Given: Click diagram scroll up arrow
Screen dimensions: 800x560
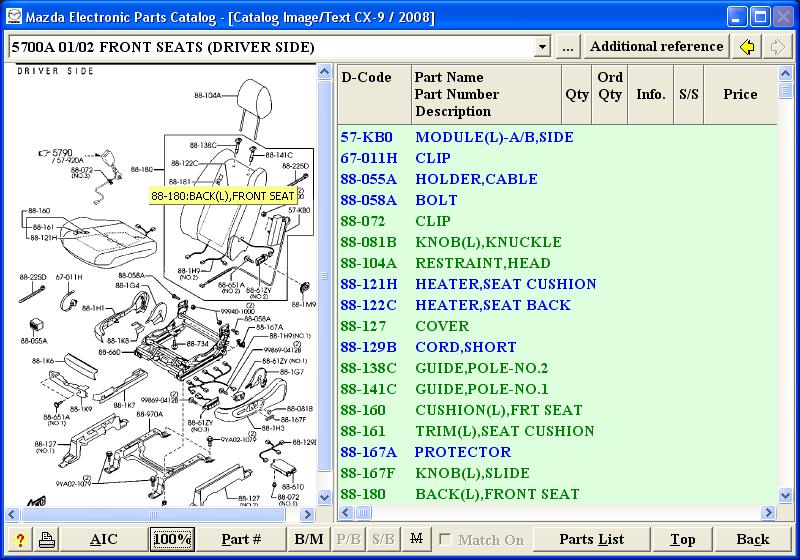Looking at the screenshot, I should click(324, 72).
